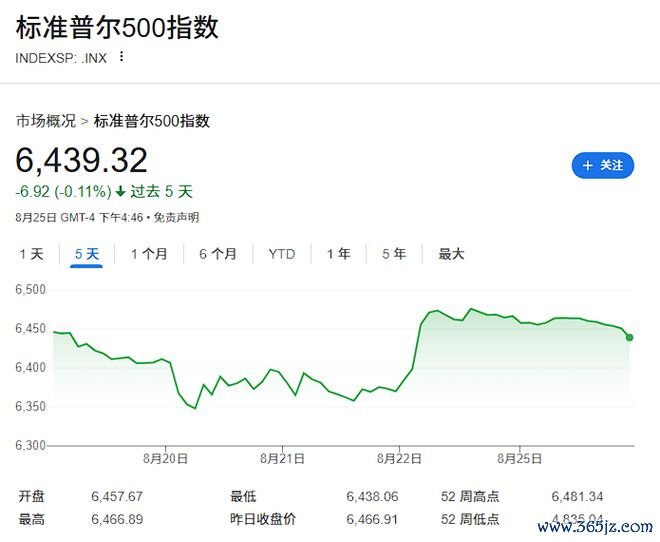
Task: Switch chart to 6 个月 range
Action: 217,254
